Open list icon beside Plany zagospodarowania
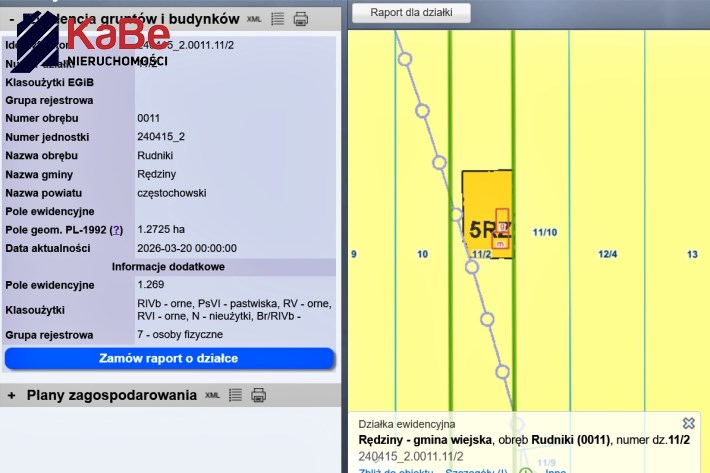The height and width of the screenshot is (473, 710). coord(236,395)
